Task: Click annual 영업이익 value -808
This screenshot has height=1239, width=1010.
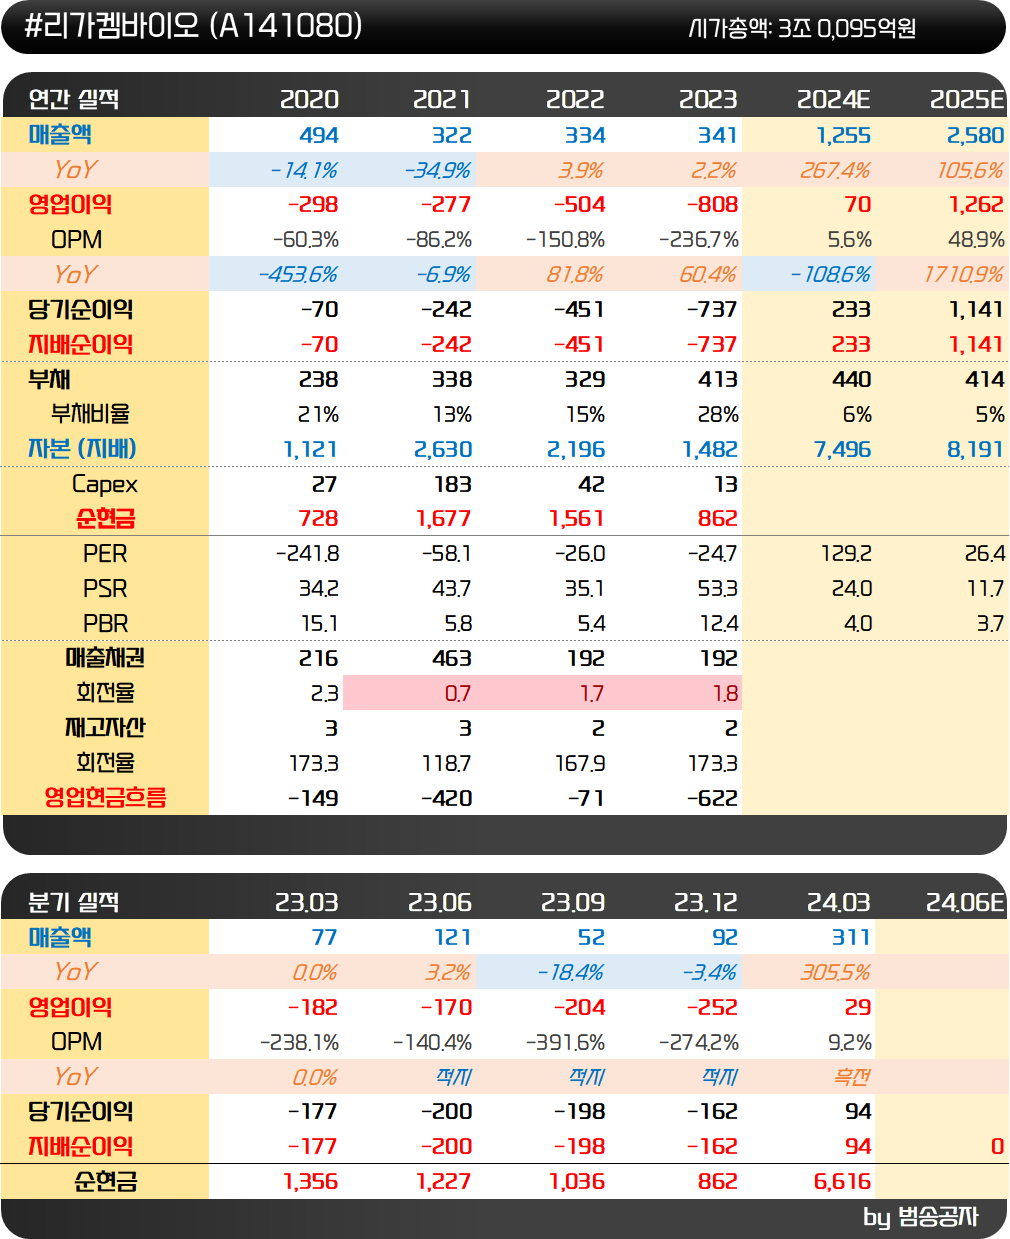Action: point(712,204)
